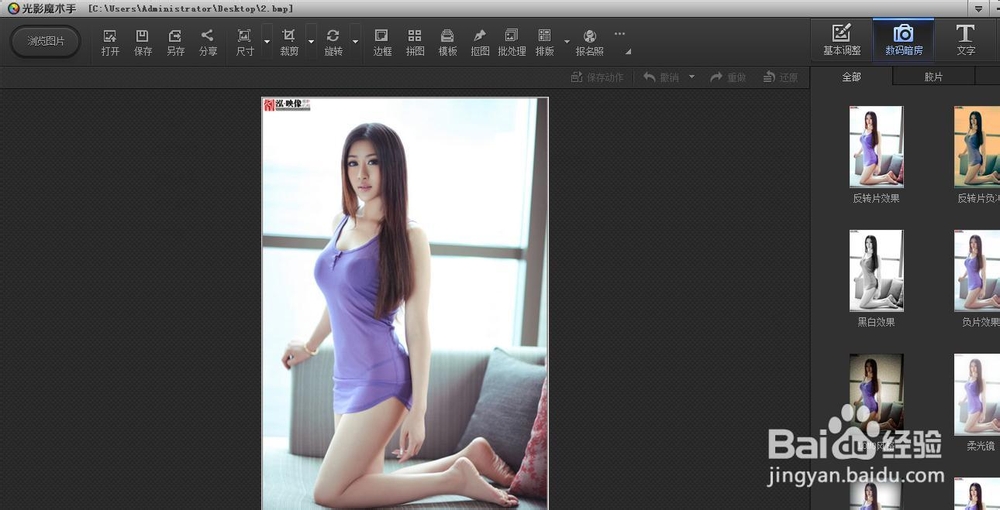Select the 尺寸 resize tool

(x=244, y=43)
